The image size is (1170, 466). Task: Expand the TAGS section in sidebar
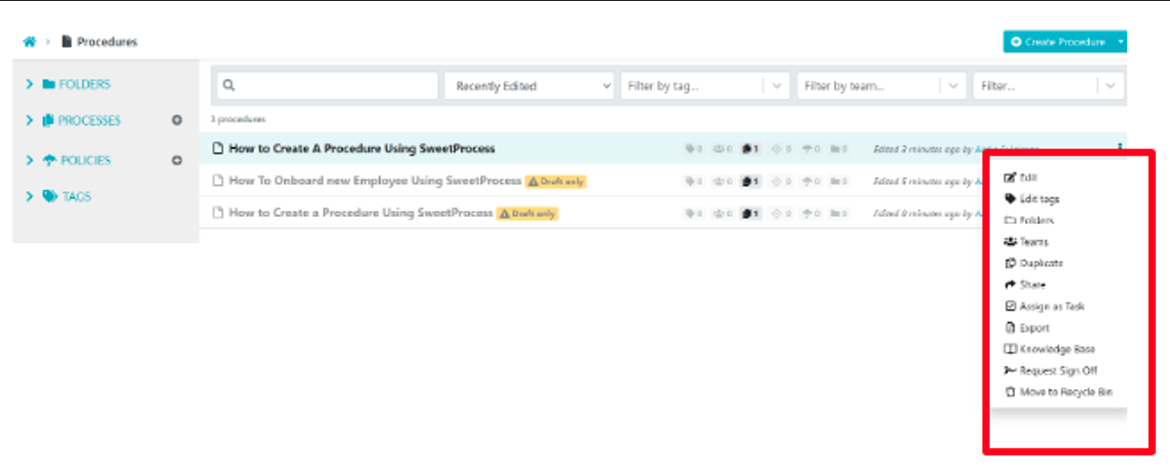click(x=30, y=197)
